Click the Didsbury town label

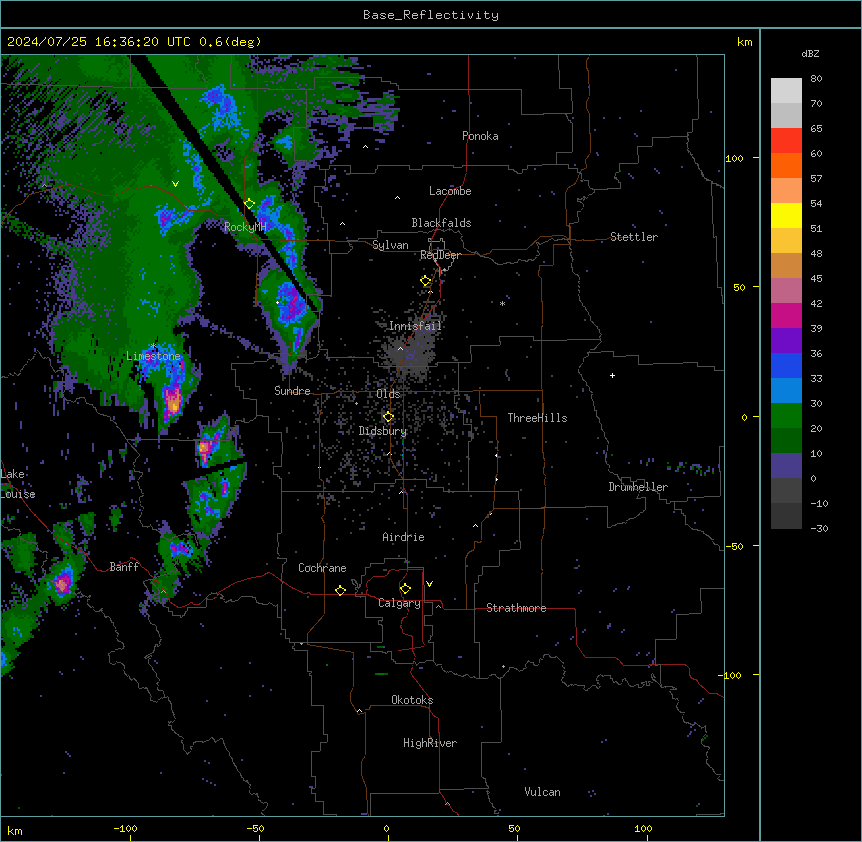click(383, 431)
